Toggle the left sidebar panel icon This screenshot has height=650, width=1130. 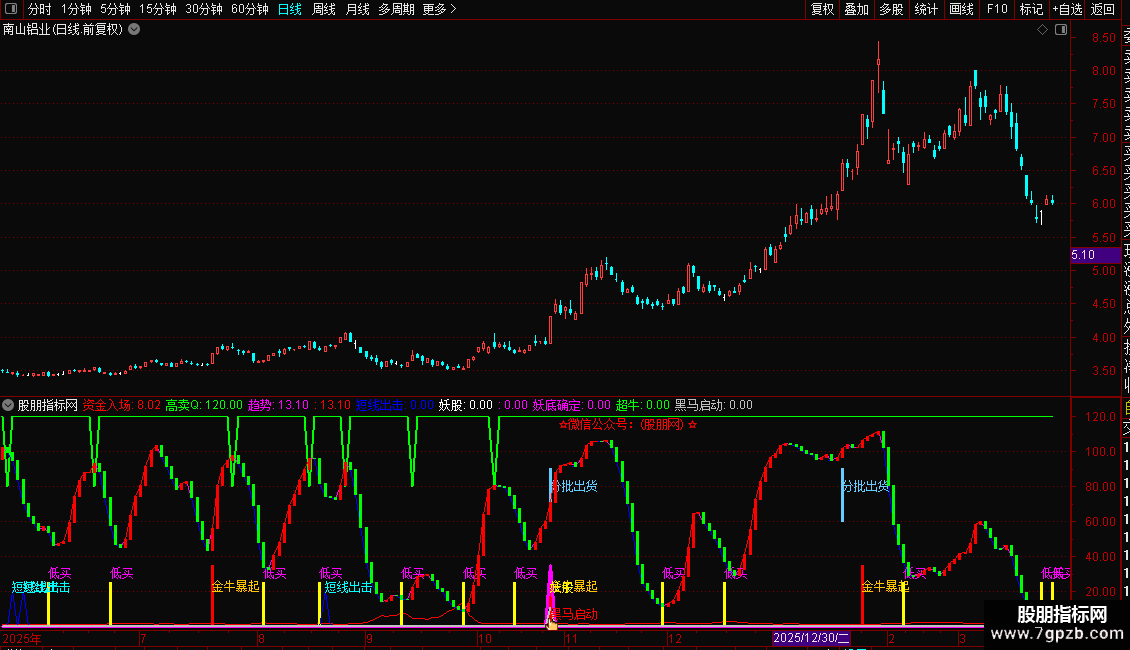[x=11, y=9]
